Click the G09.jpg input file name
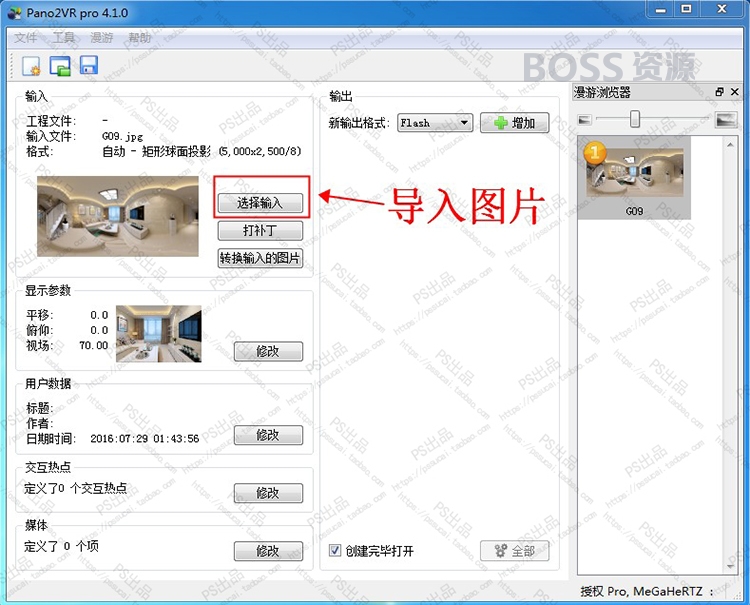 point(122,136)
